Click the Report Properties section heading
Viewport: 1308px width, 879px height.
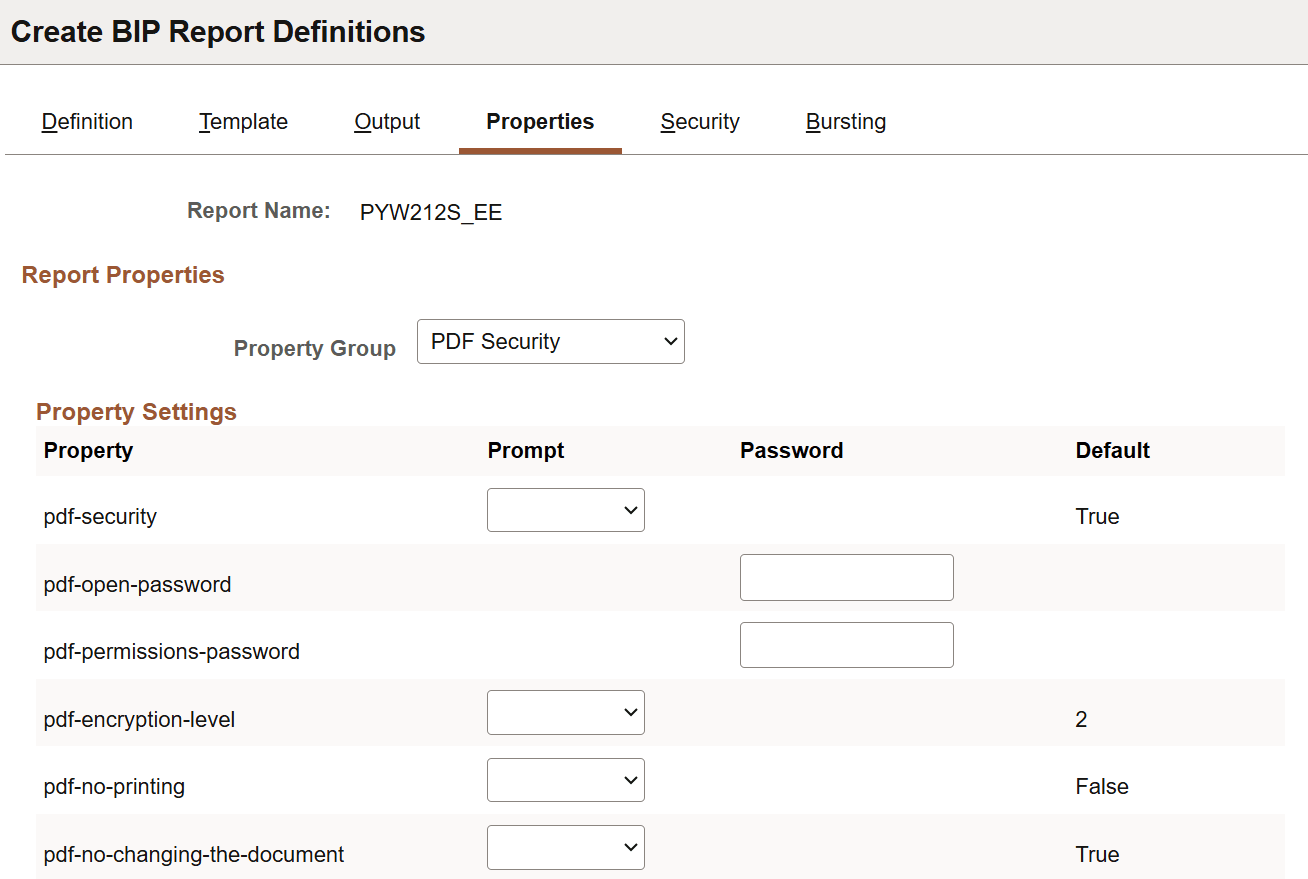click(123, 274)
